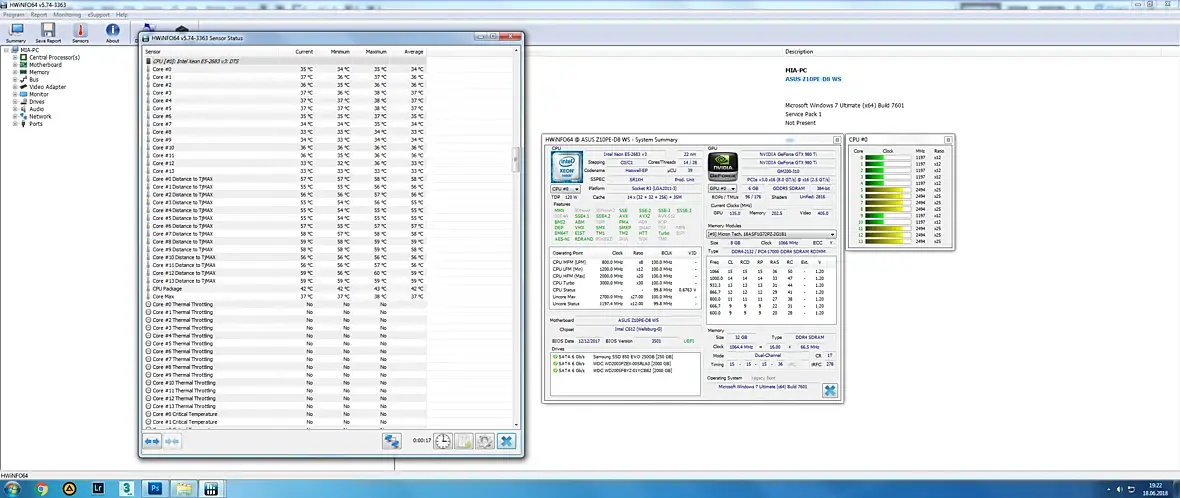
Task: Open the Report menu
Action: [x=38, y=14]
